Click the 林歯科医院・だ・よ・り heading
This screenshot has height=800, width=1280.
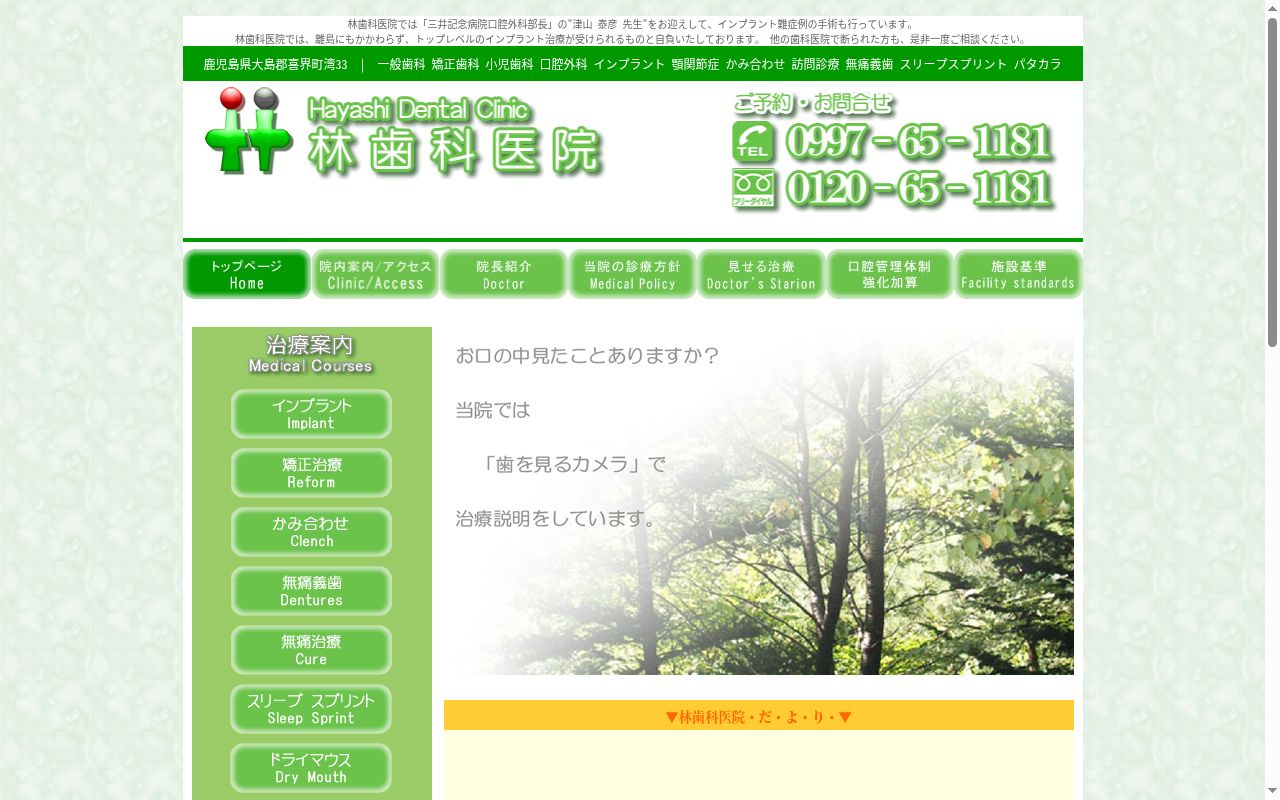pyautogui.click(x=759, y=717)
